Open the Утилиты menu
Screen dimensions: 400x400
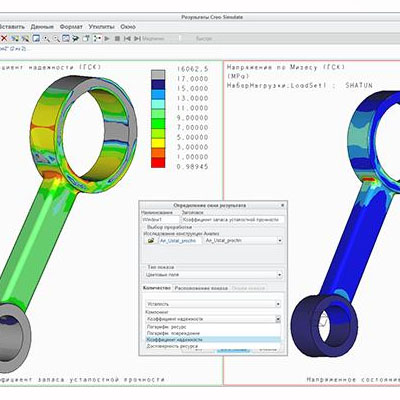tap(101, 27)
